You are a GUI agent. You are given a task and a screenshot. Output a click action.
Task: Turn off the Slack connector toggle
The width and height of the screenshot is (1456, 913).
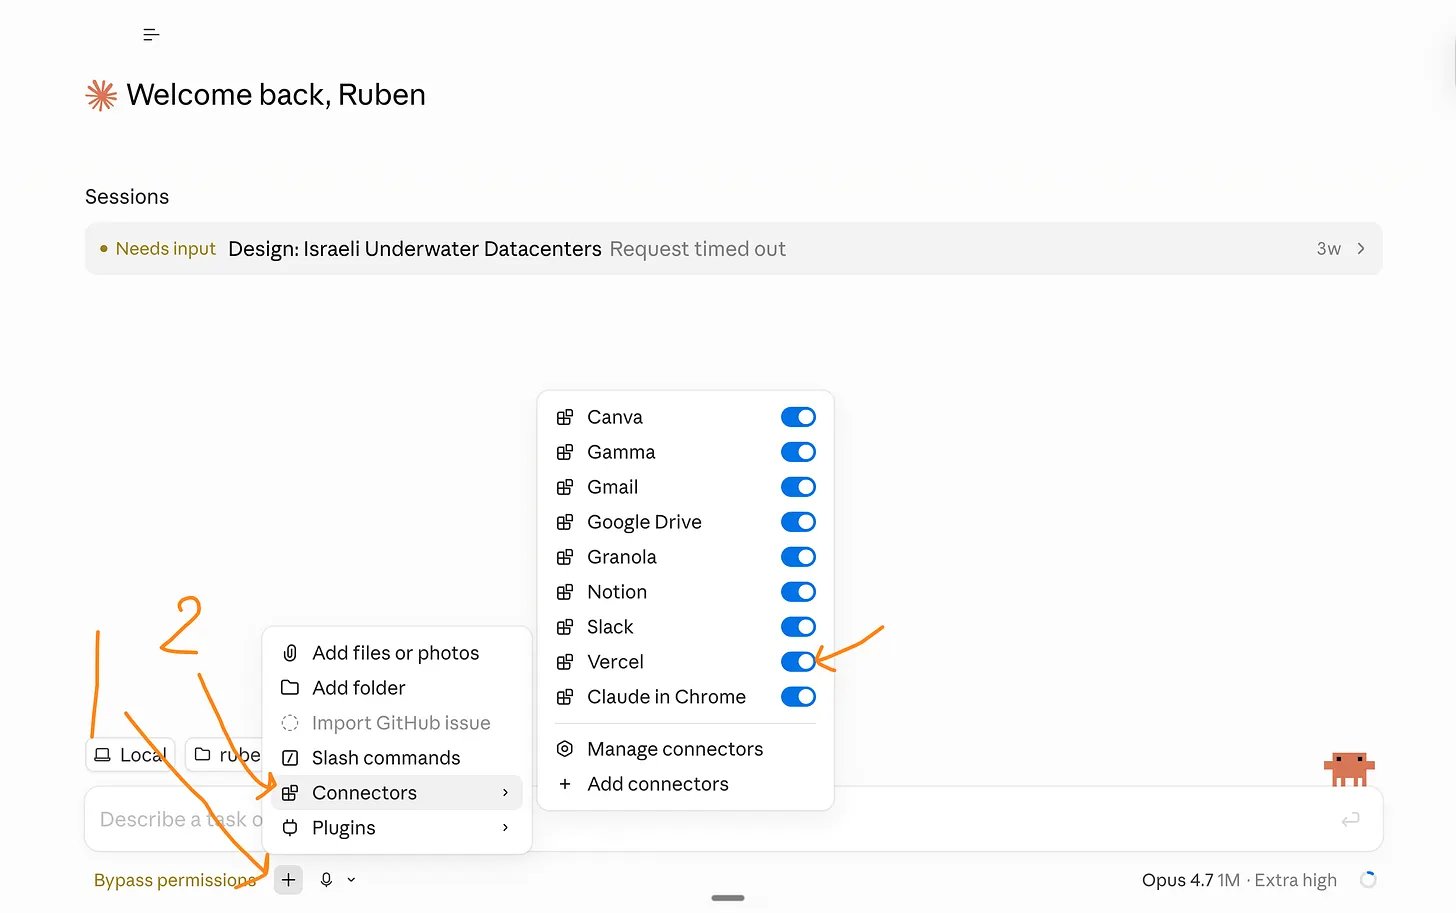pyautogui.click(x=798, y=627)
